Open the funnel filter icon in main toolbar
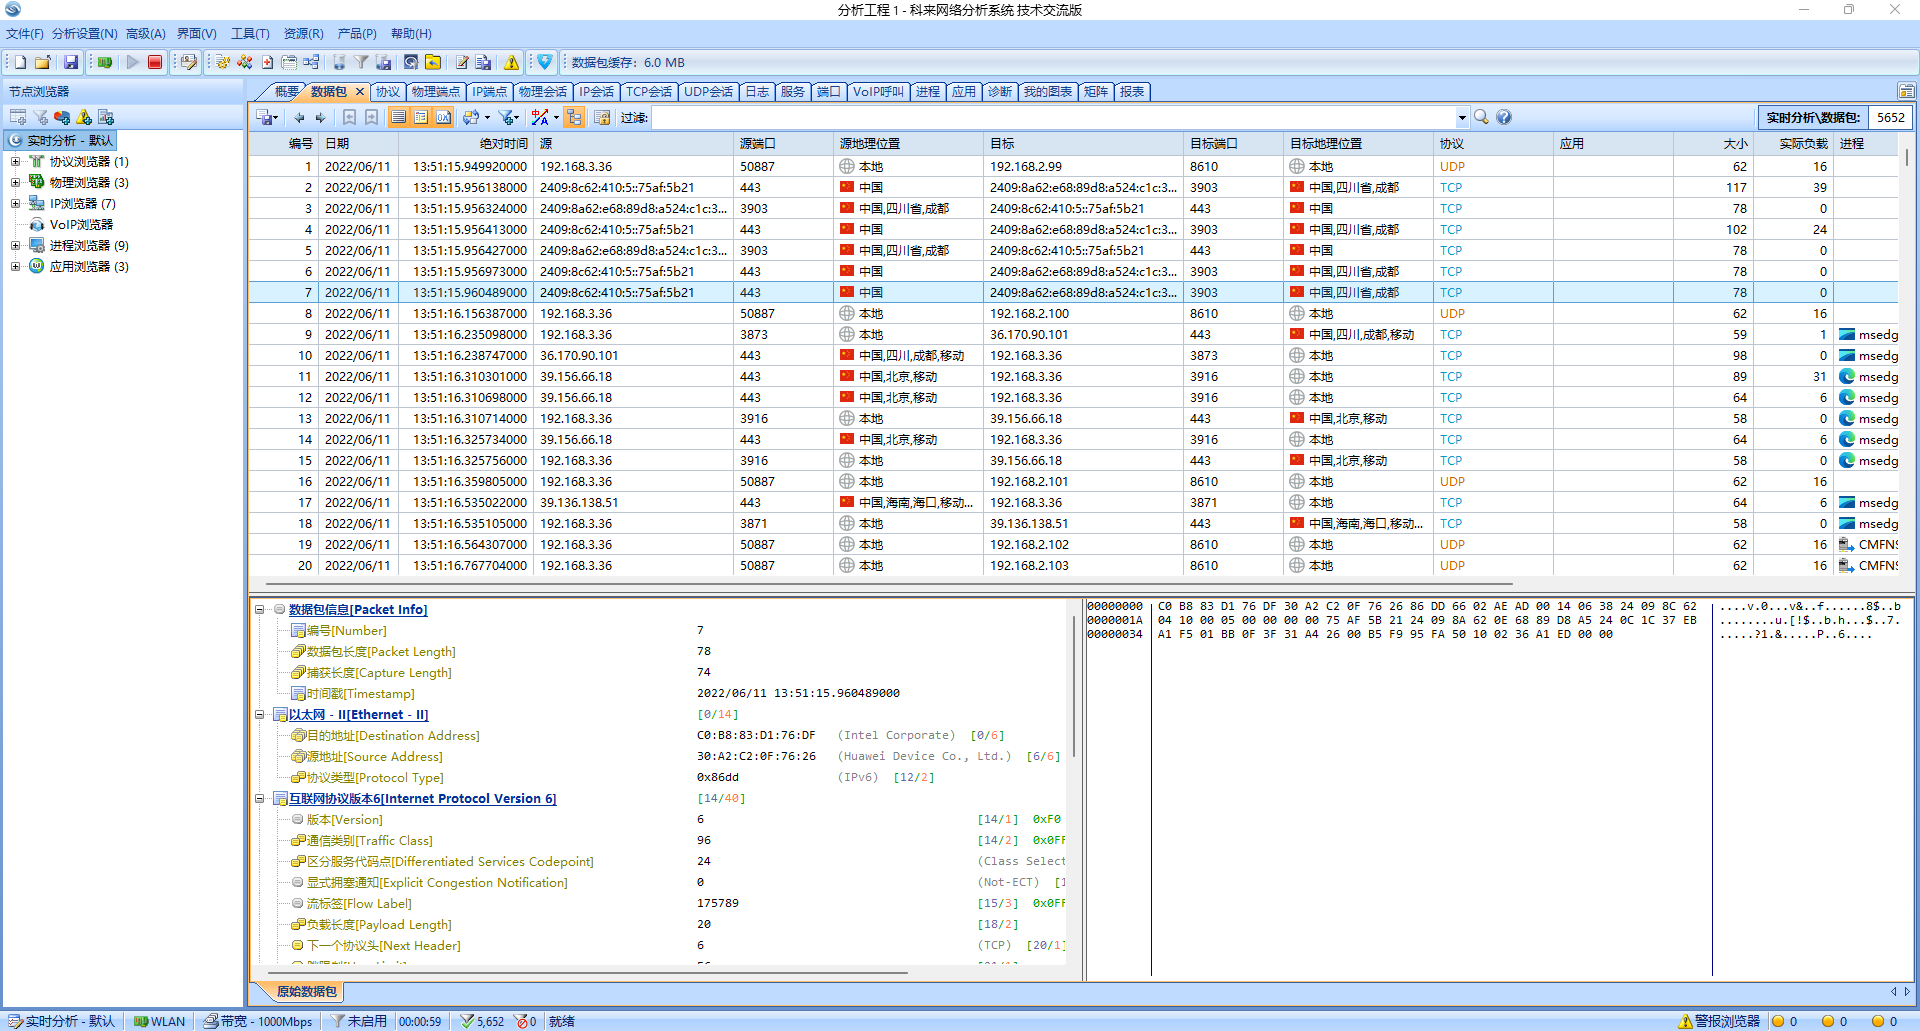 pyautogui.click(x=361, y=62)
